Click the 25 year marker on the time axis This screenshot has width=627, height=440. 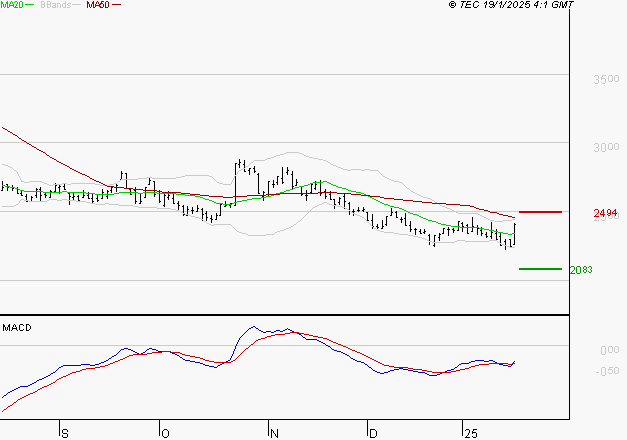pos(470,433)
